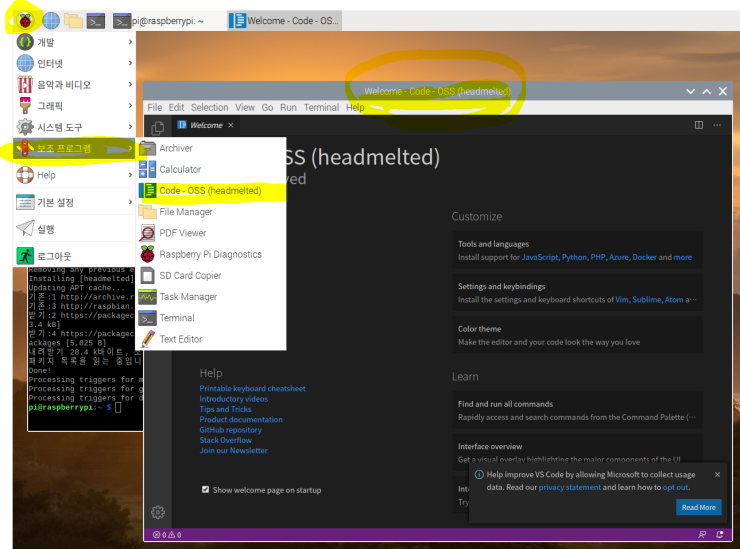
Task: Expand the 그래픽 submenu
Action: point(75,106)
